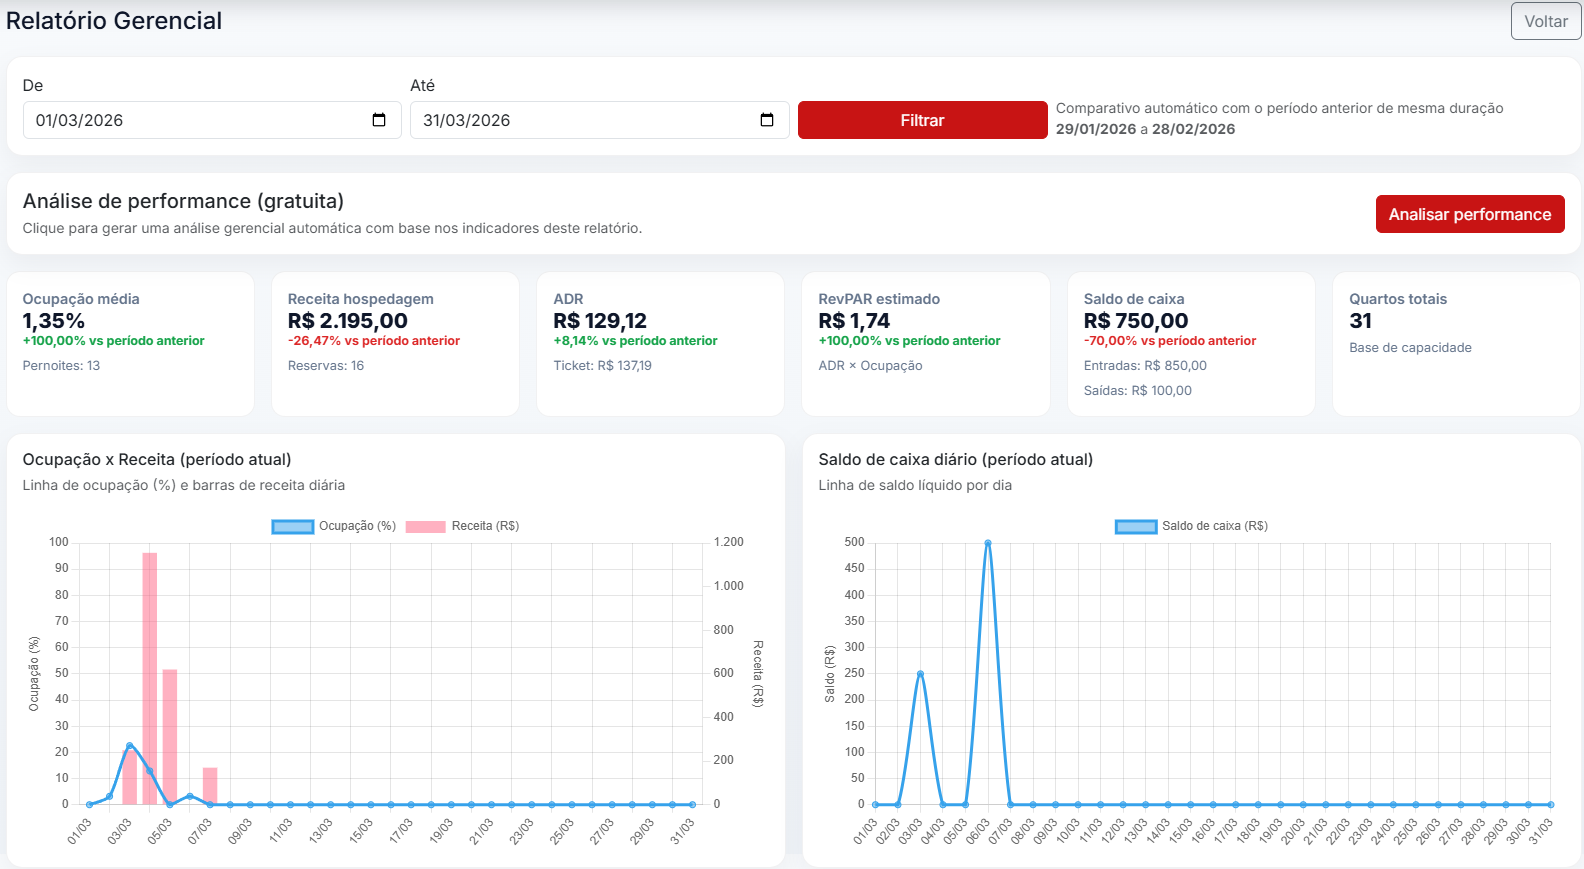
Task: Toggle the Ocupação (%) legend swatch
Action: 293,526
